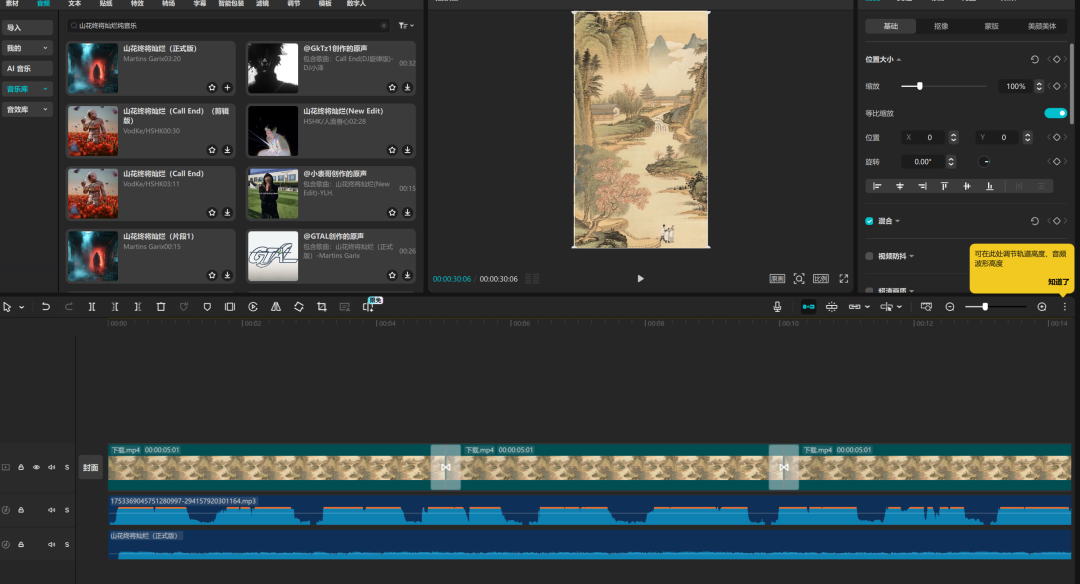The width and height of the screenshot is (1080, 584).
Task: Dismiss the tooltip with 知道了
Action: point(1058,282)
